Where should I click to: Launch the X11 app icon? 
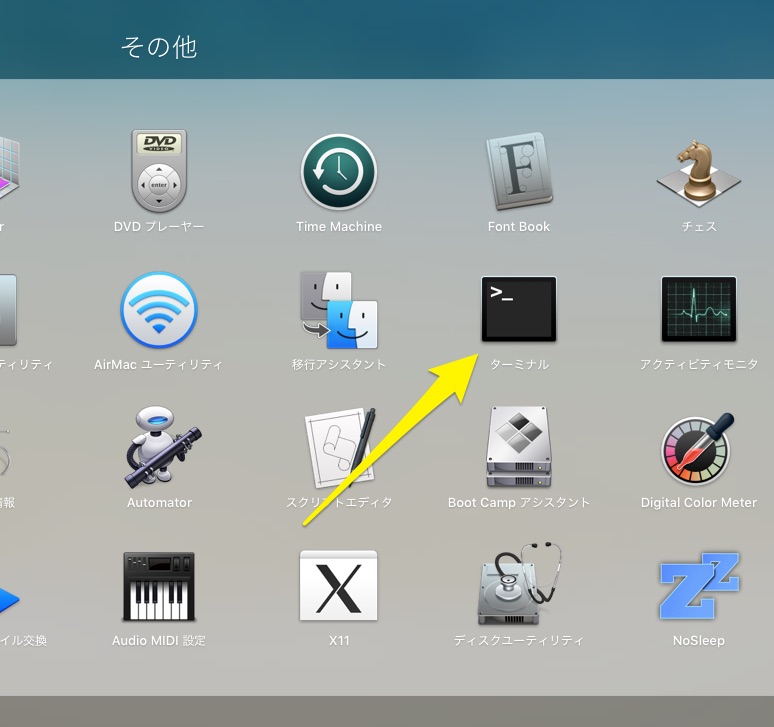point(339,585)
